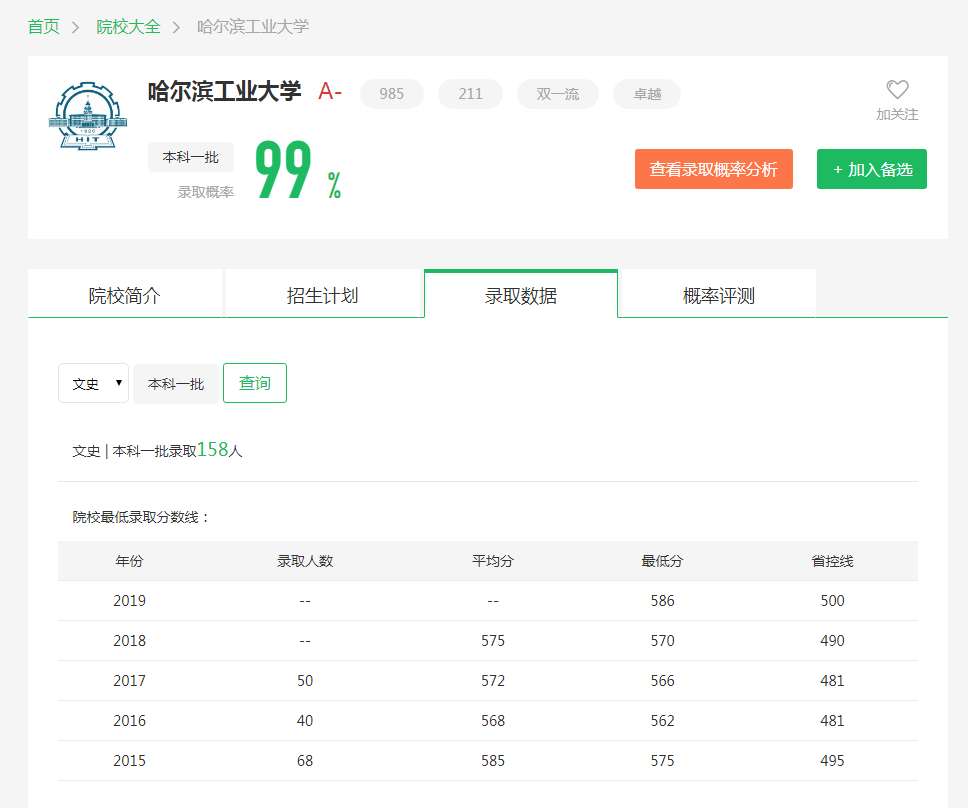
Task: Open the 文史 subject dropdown
Action: [93, 383]
